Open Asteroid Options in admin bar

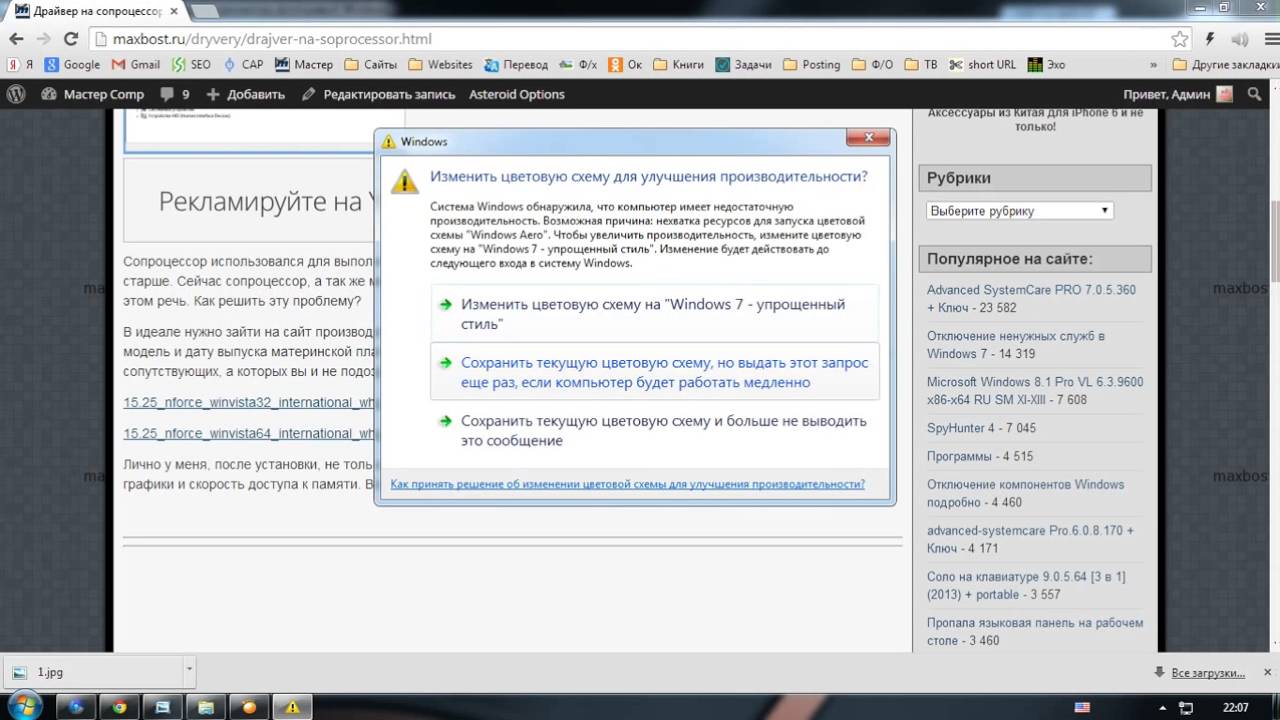517,94
